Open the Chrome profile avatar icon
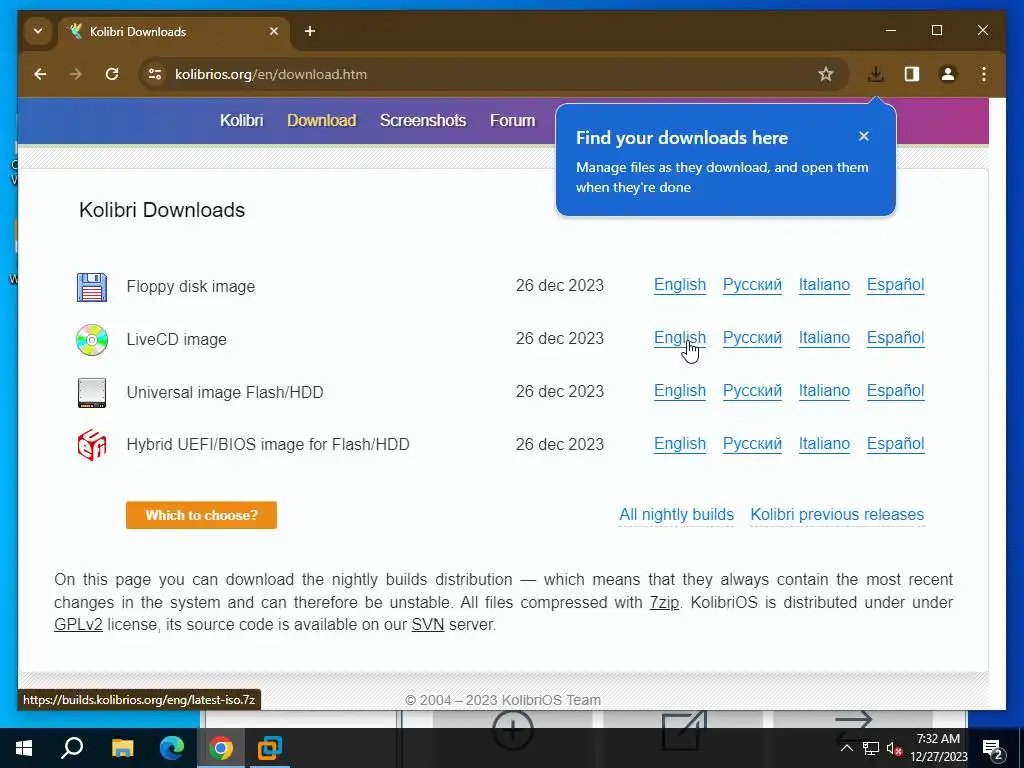Viewport: 1024px width, 768px height. (948, 74)
